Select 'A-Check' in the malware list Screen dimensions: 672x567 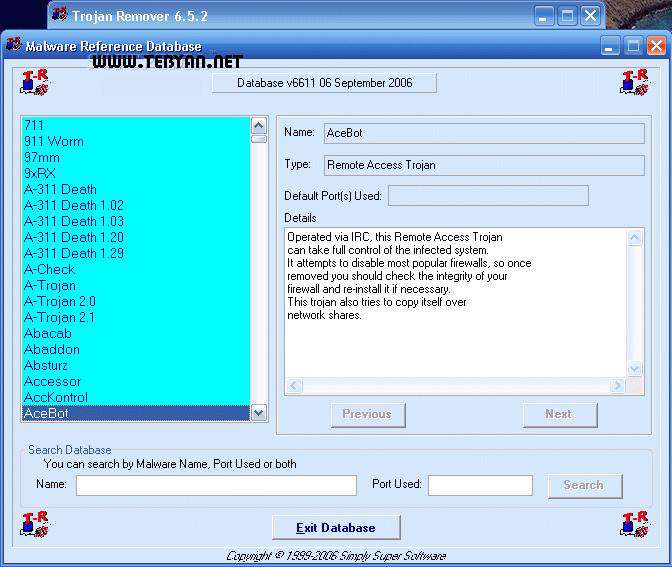click(x=135, y=269)
